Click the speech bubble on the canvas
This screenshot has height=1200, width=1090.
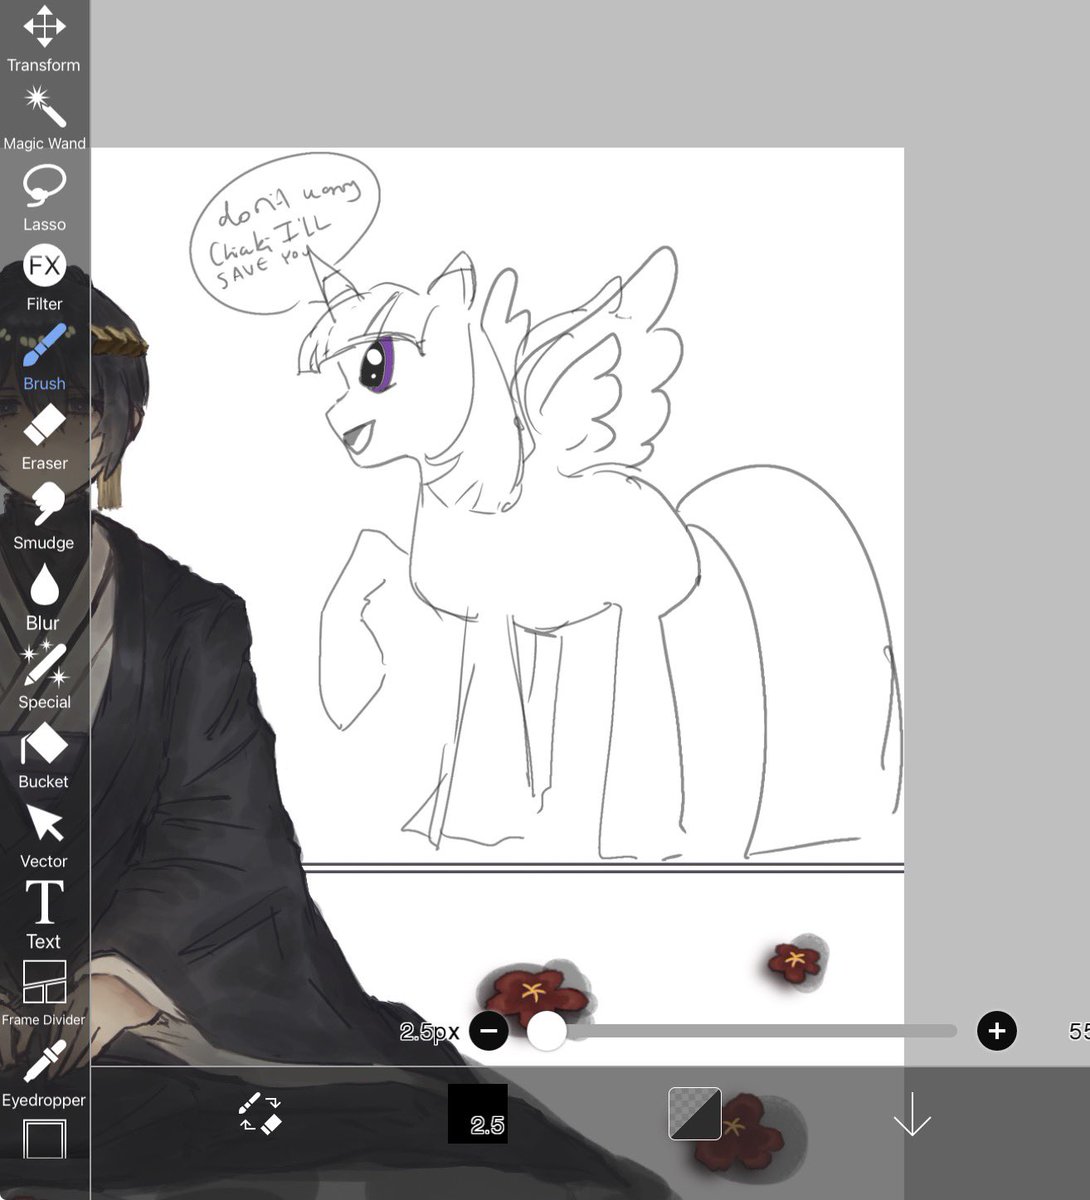pyautogui.click(x=285, y=233)
